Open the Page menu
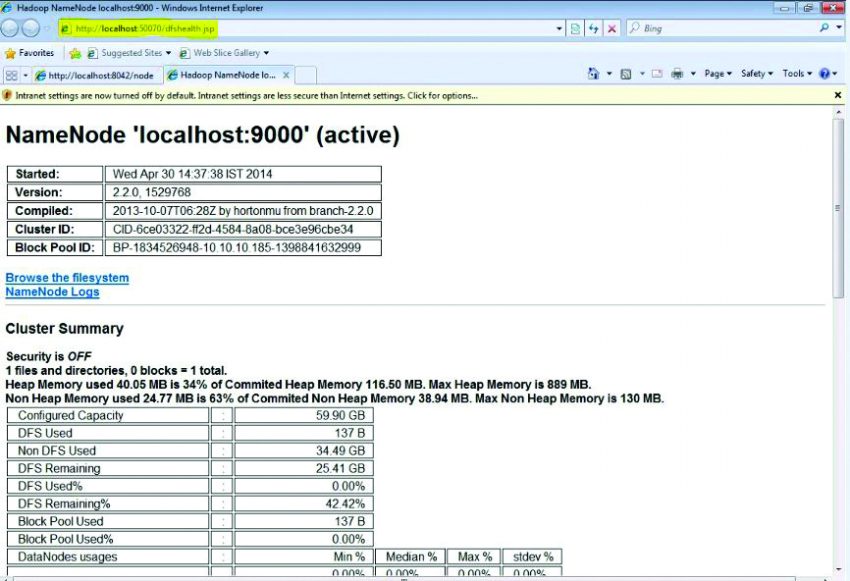850x581 pixels. [715, 74]
